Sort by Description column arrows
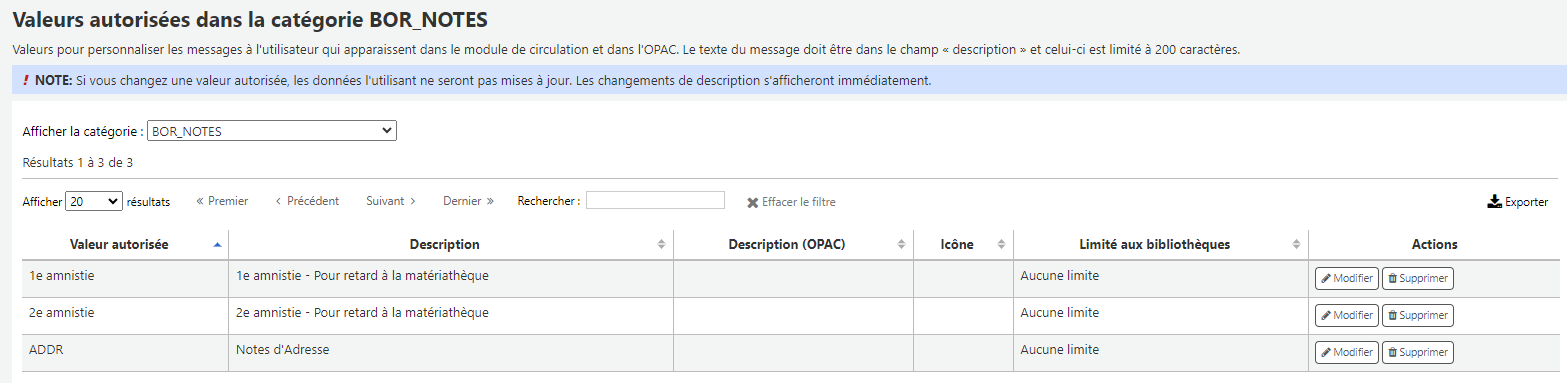The height and width of the screenshot is (383, 1567). tap(661, 244)
